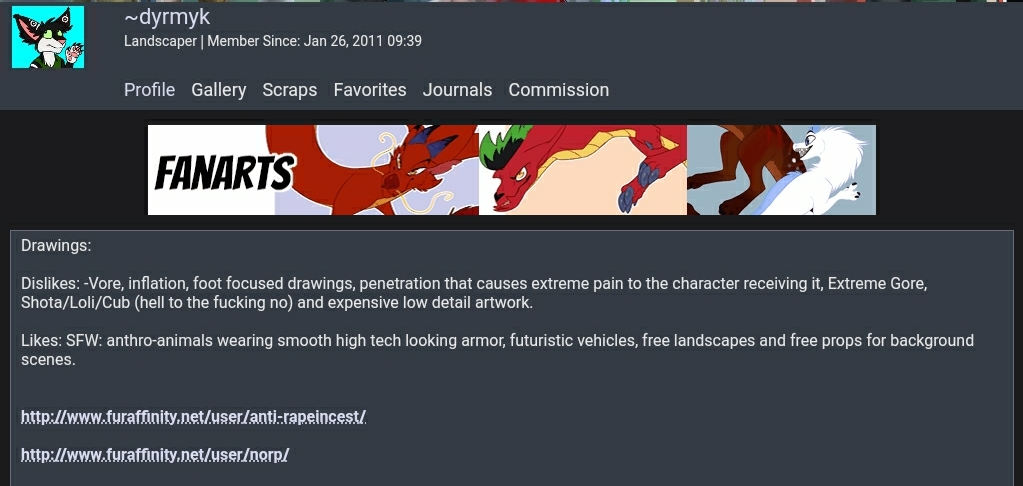
Task: Select the whiskered red dragon banner image
Action: (x=376, y=170)
